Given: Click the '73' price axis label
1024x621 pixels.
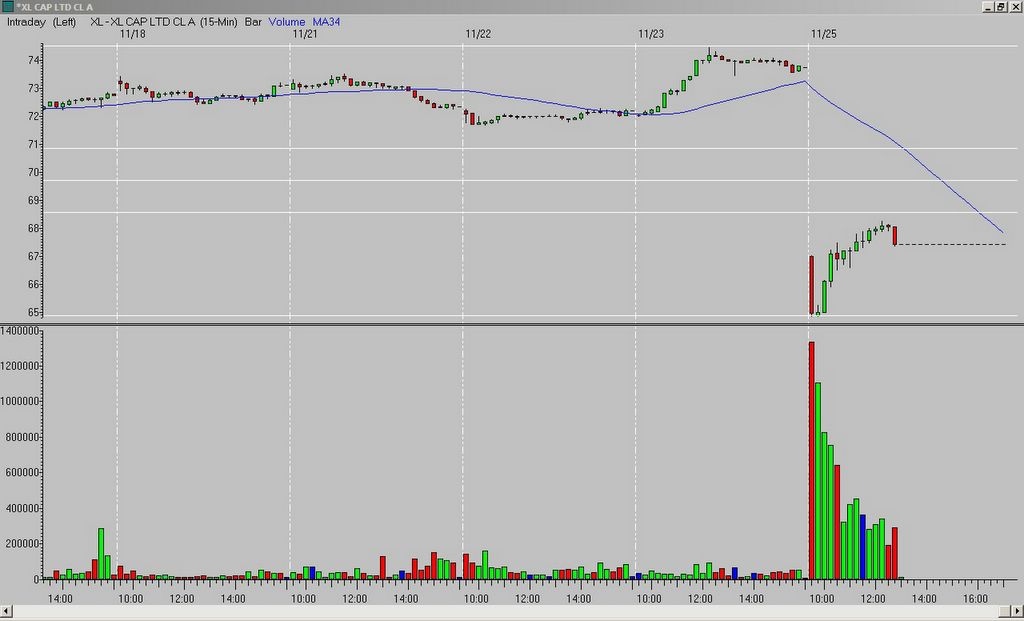Looking at the screenshot, I should coord(33,89).
